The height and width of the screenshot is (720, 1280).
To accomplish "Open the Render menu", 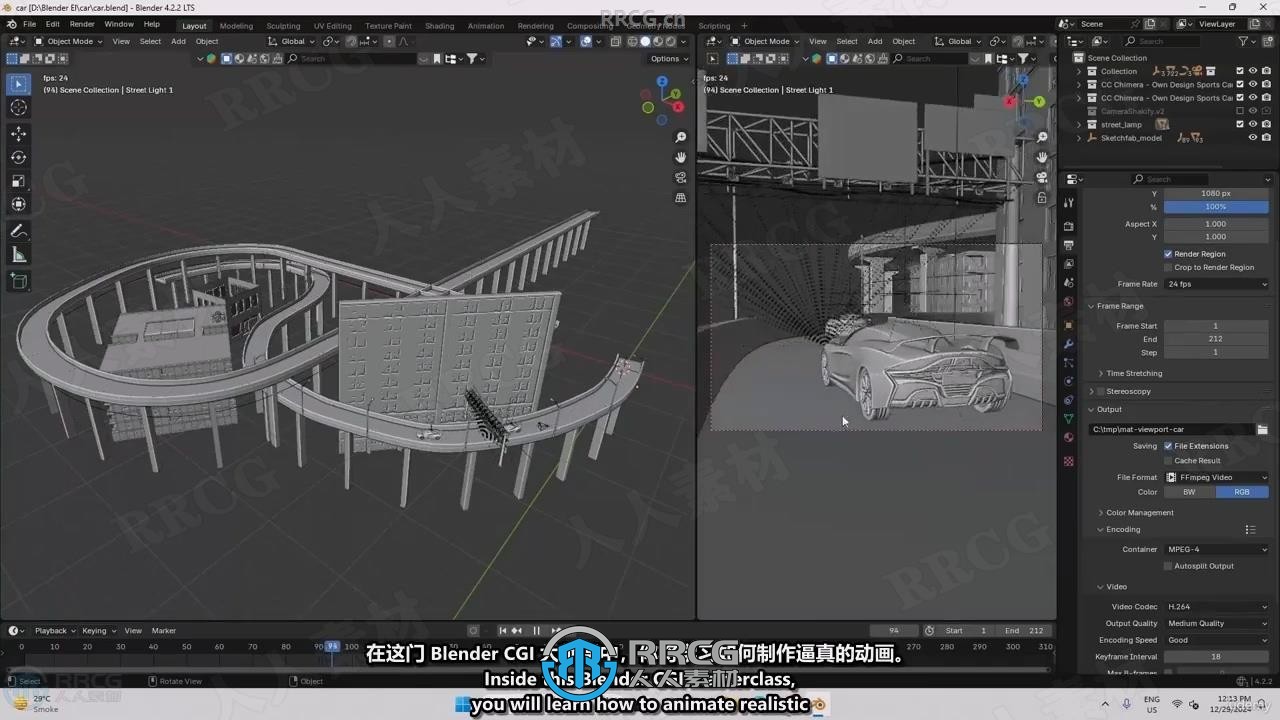I will pyautogui.click(x=82, y=24).
